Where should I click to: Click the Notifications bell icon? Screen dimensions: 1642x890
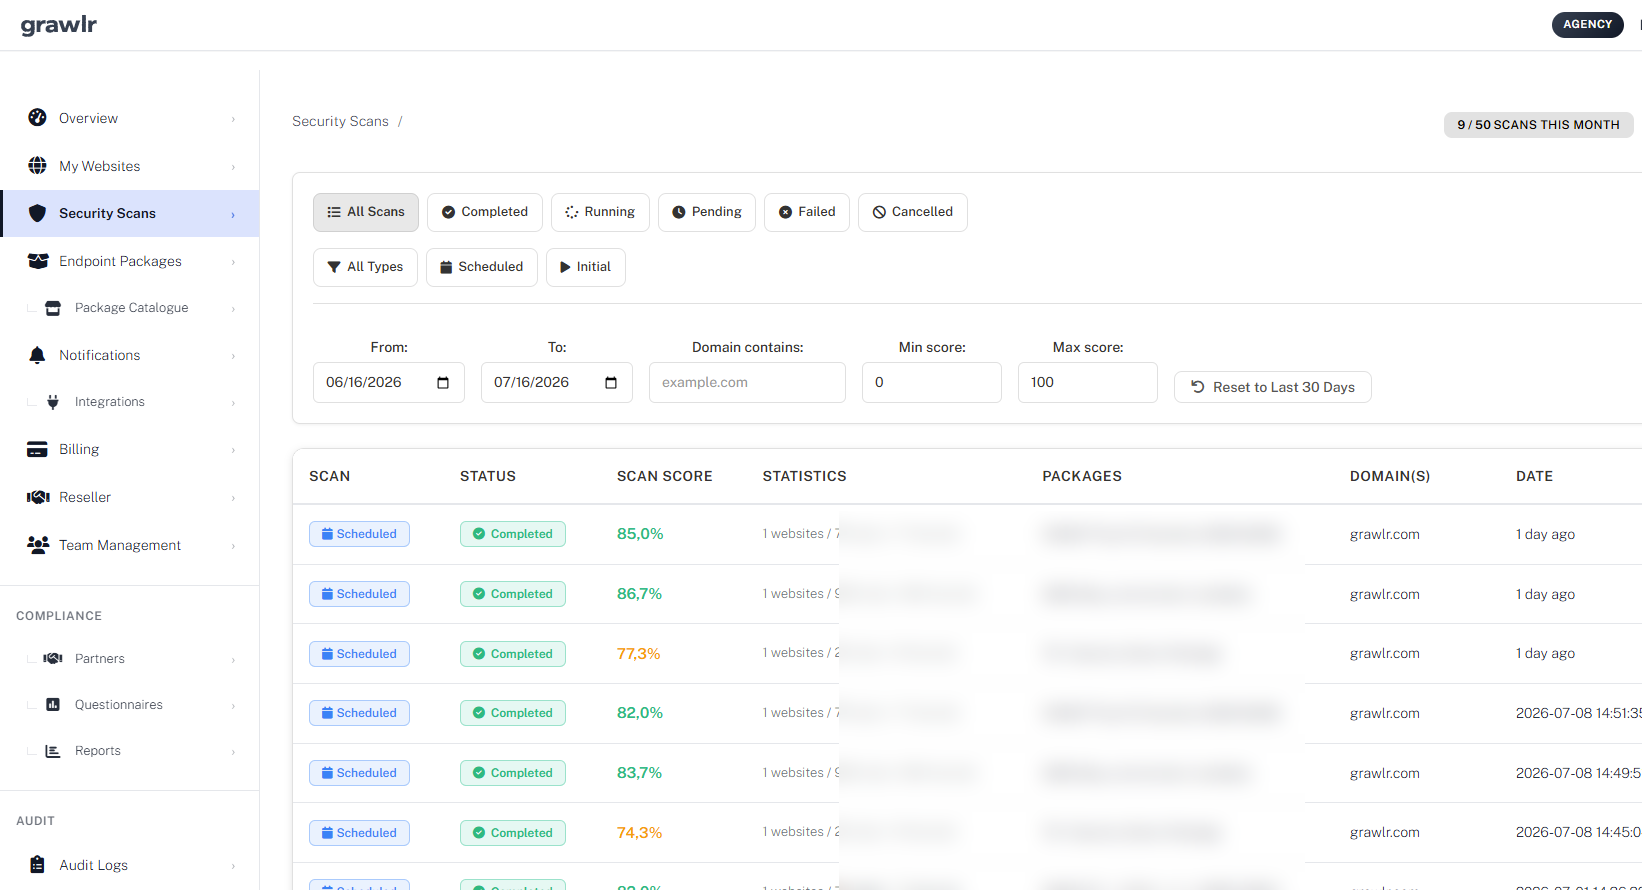[x=37, y=355]
